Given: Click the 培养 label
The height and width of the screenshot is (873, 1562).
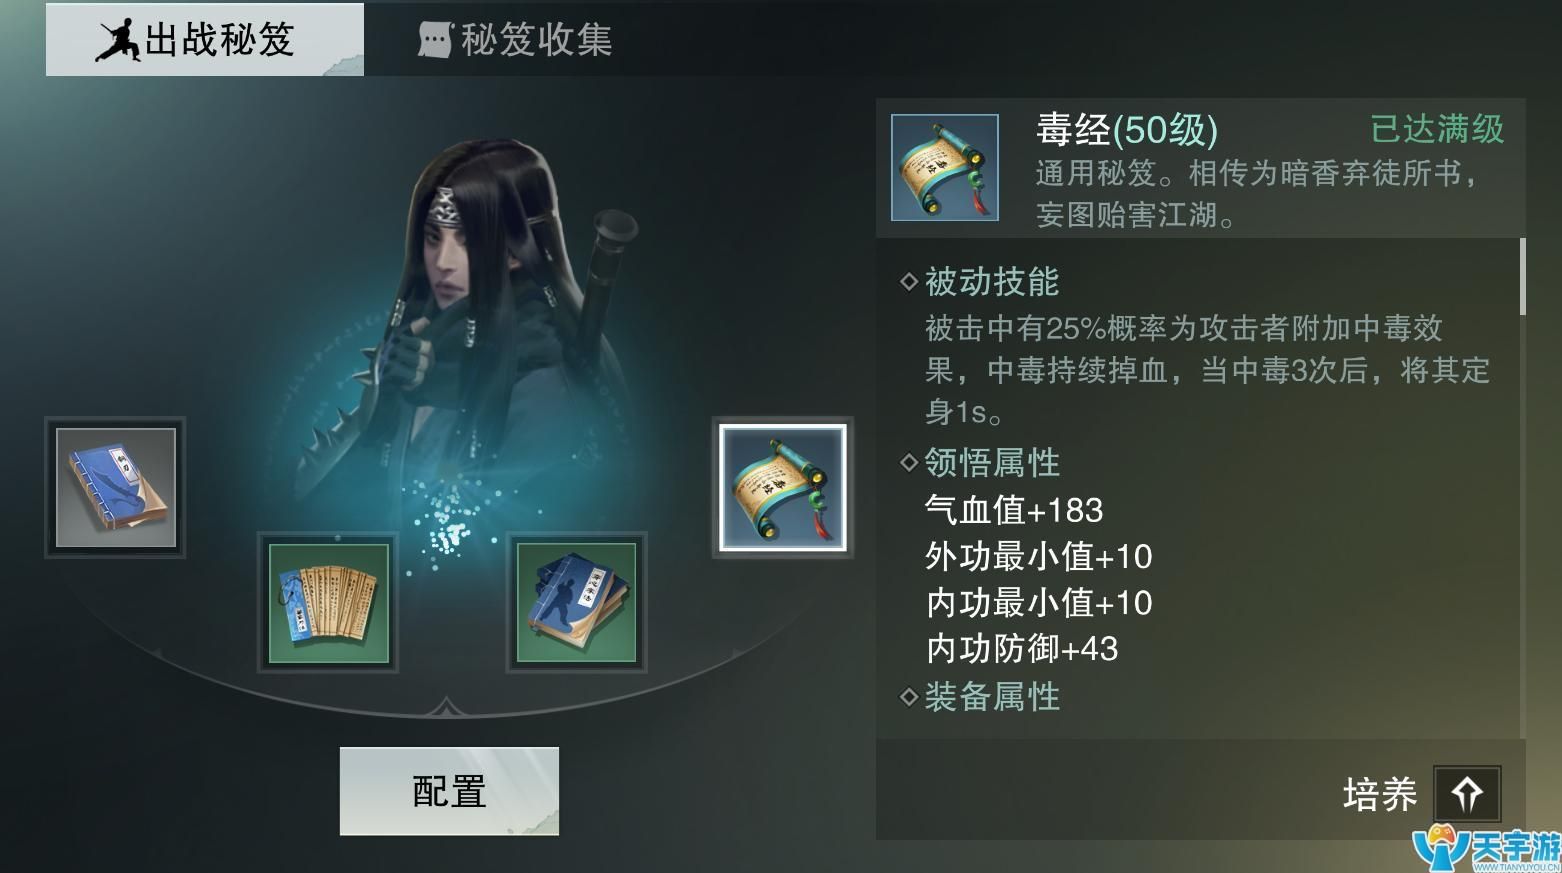Looking at the screenshot, I should click(1380, 795).
